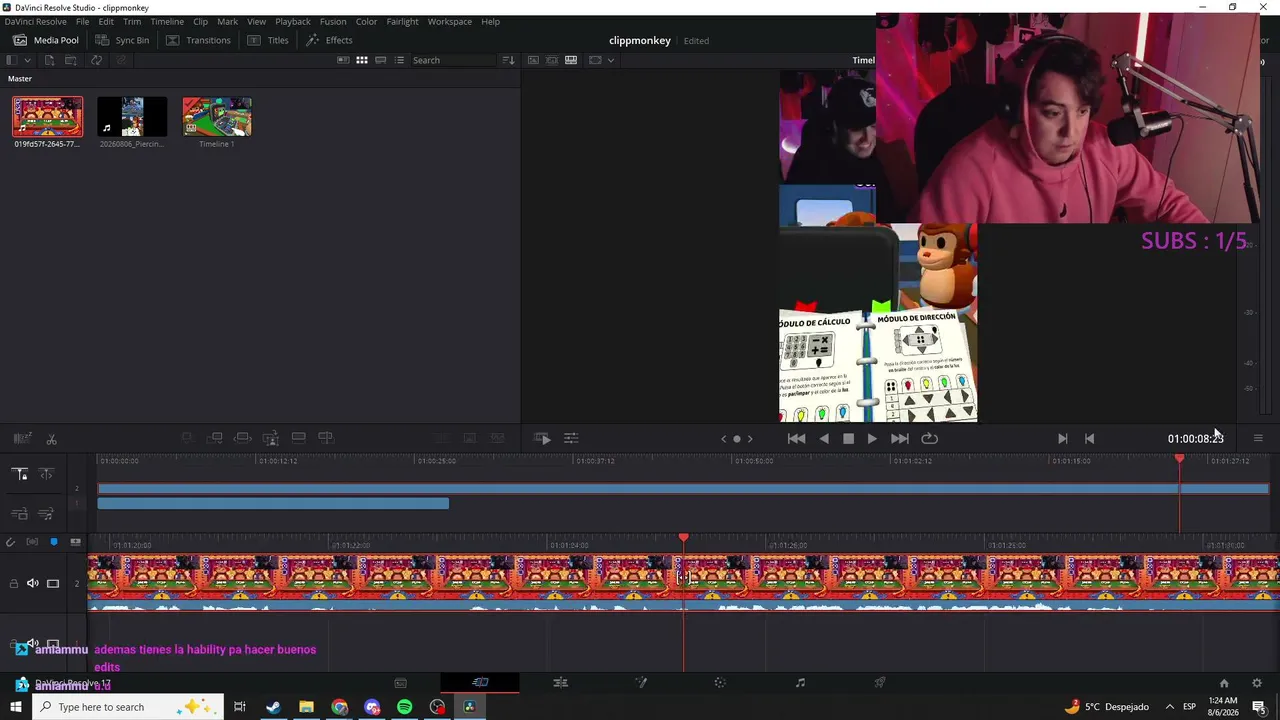The image size is (1280, 720).
Task: Open the Transitions panel
Action: coord(198,40)
